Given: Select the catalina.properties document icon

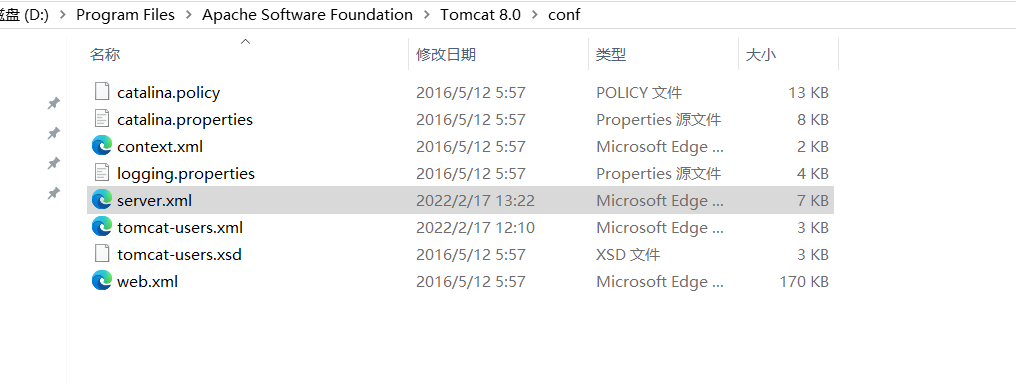Looking at the screenshot, I should [102, 119].
